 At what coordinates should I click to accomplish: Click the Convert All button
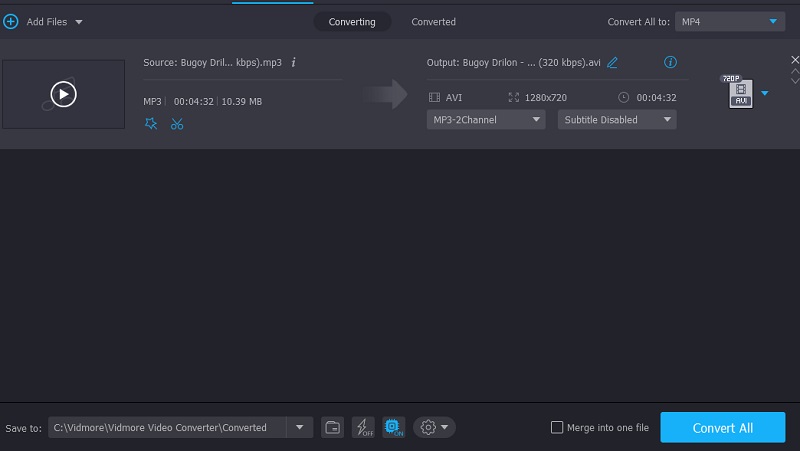point(722,427)
